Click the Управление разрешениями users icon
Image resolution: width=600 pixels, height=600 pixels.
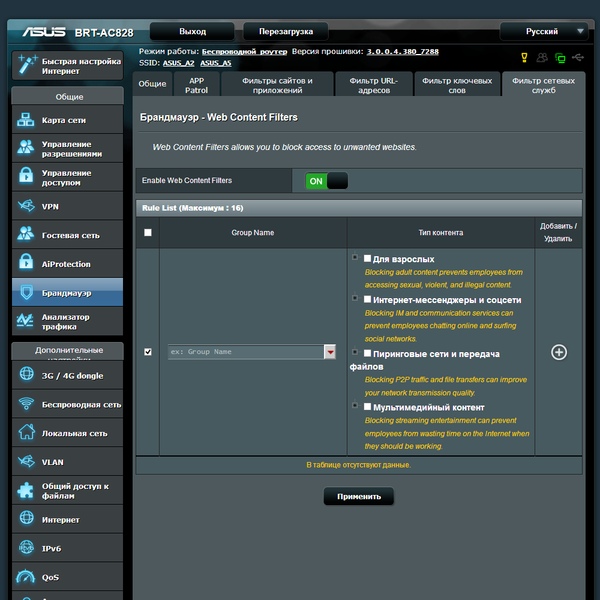point(26,148)
